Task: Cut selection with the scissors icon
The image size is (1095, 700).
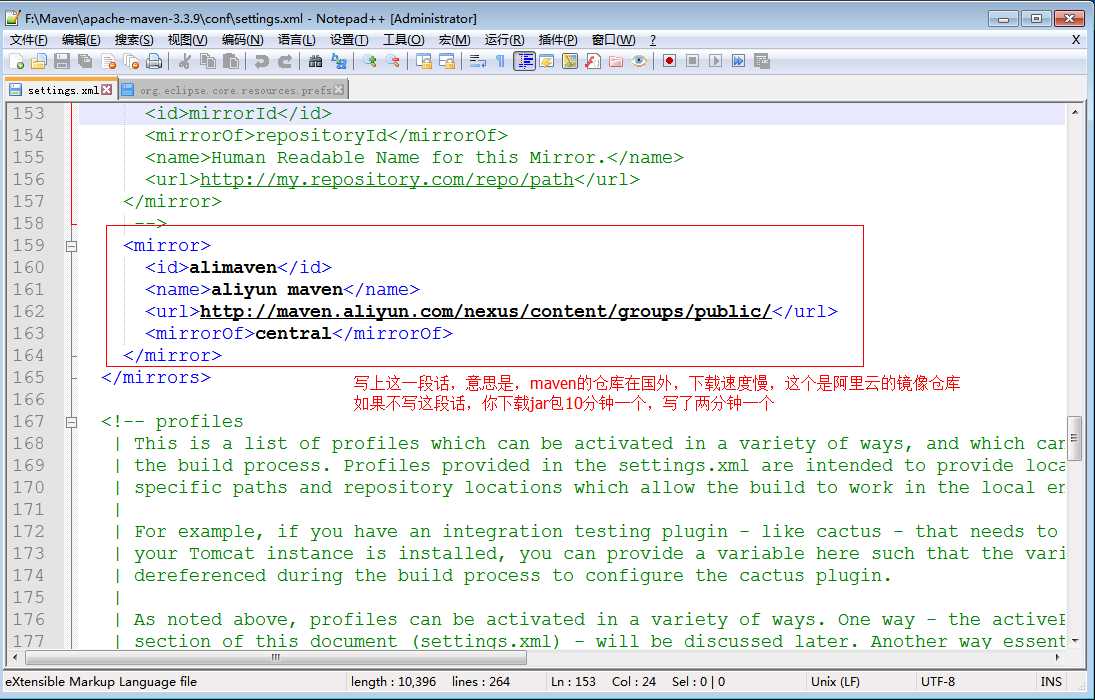Action: (184, 61)
